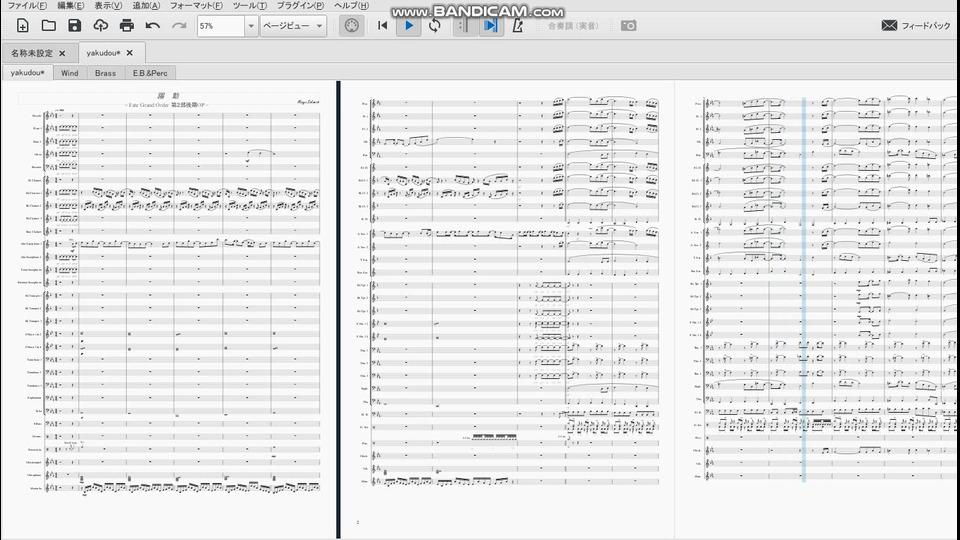Switch to the E.B.&Perc part tab
The width and height of the screenshot is (960, 540).
pos(150,73)
